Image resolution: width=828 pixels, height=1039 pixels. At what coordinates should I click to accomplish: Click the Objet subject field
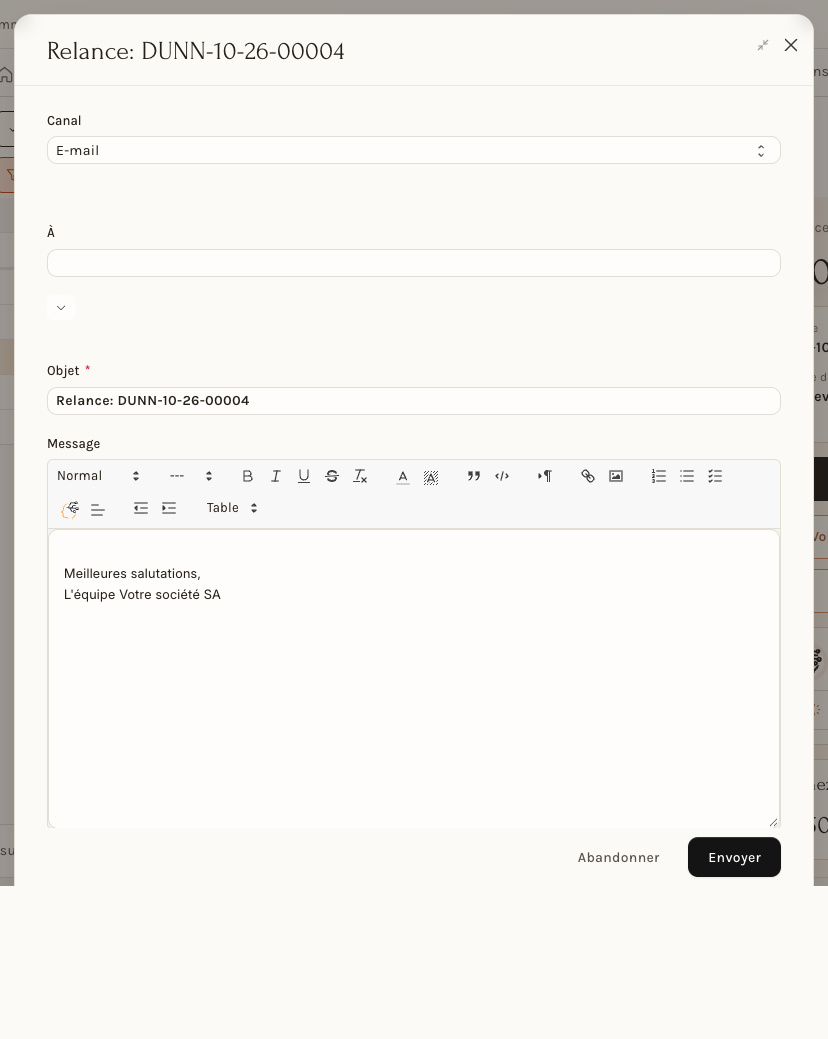[x=414, y=401]
